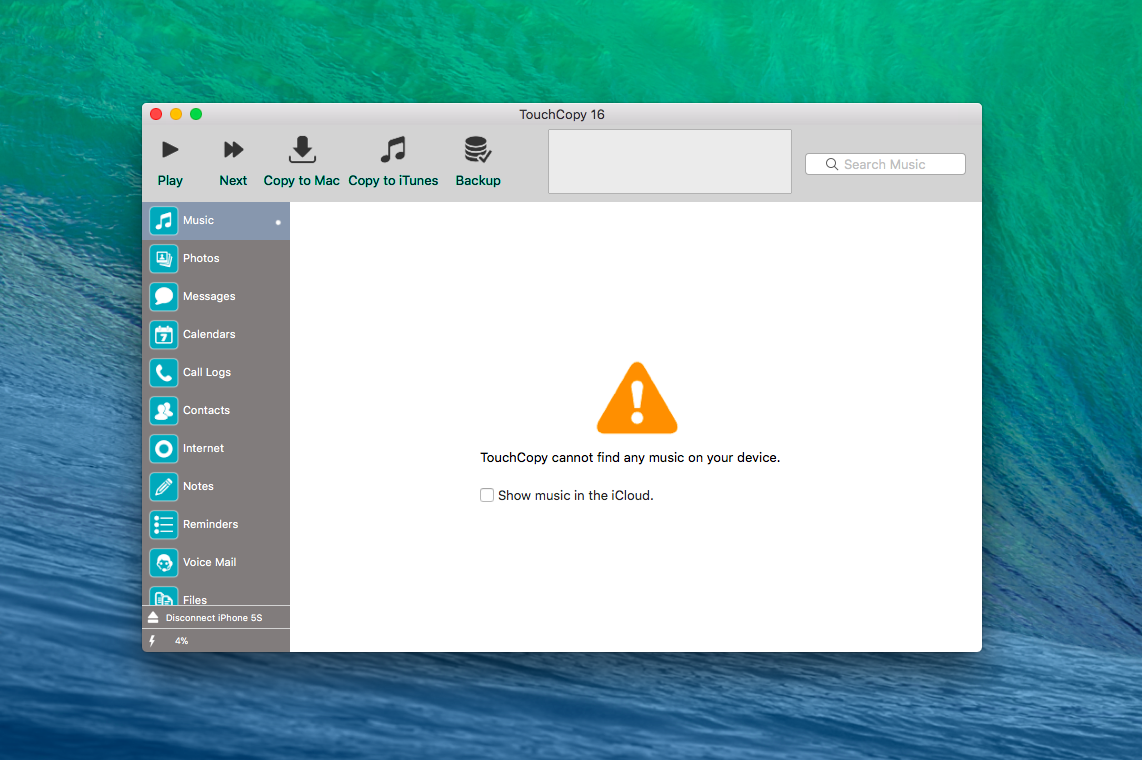Viewport: 1142px width, 760px height.
Task: Click the orange warning triangle
Action: pos(637,397)
